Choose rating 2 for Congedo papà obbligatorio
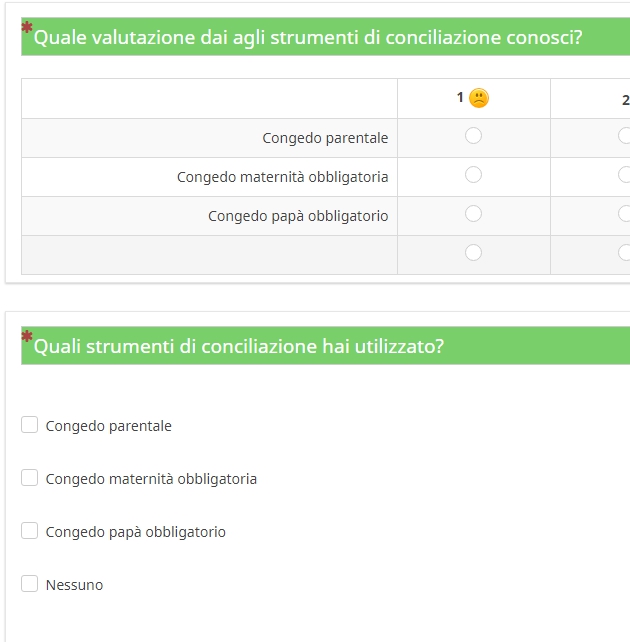630x642 pixels. (x=624, y=214)
